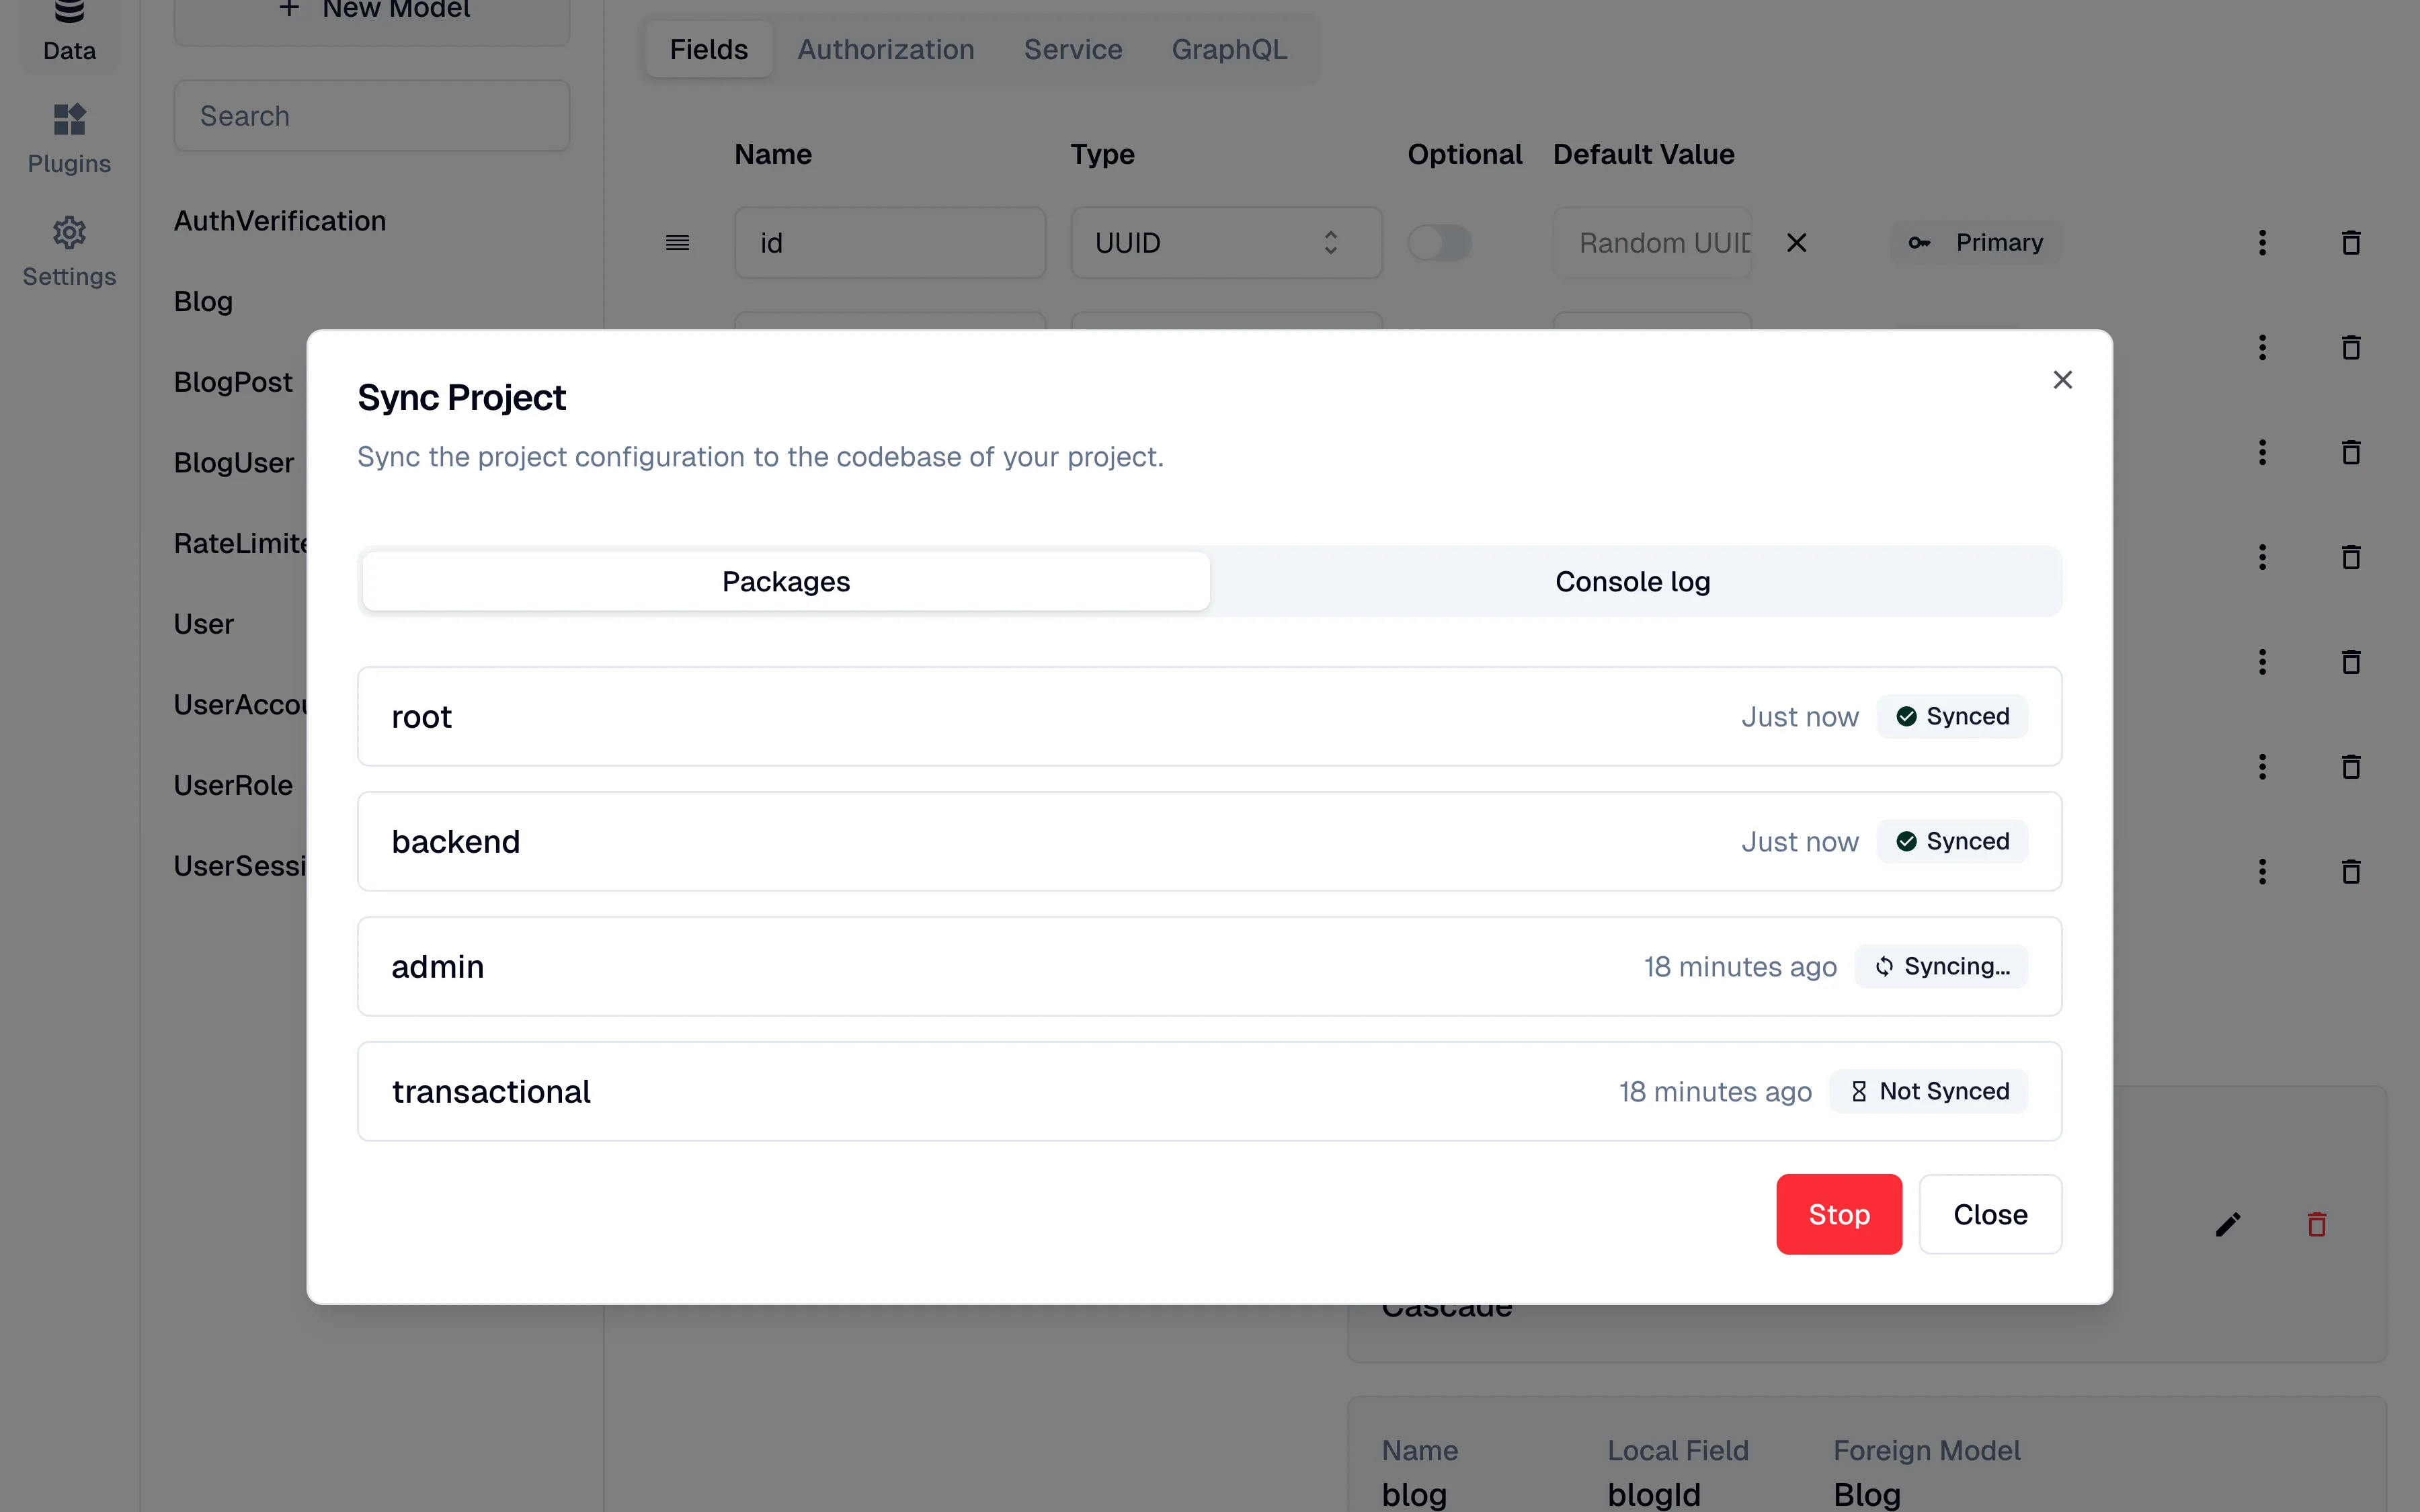Image resolution: width=2420 pixels, height=1512 pixels.
Task: Select the AuthVerification model
Action: tap(280, 221)
